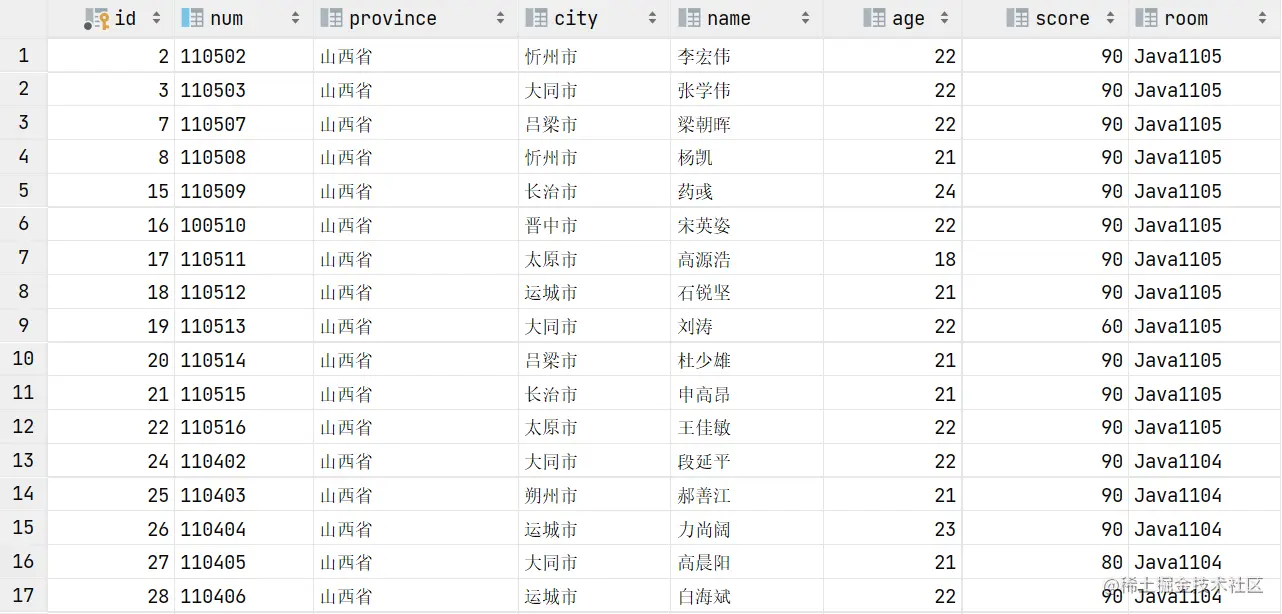Click the city cell 晋中市
This screenshot has height=614, width=1282.
coord(551,225)
